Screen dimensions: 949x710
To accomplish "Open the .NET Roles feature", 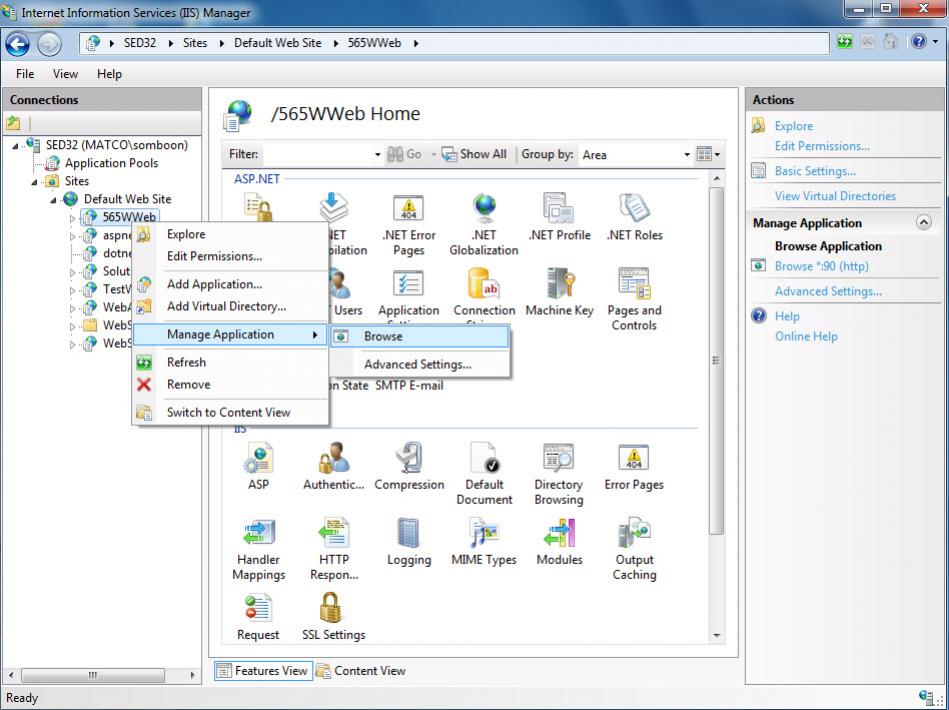I will (634, 218).
